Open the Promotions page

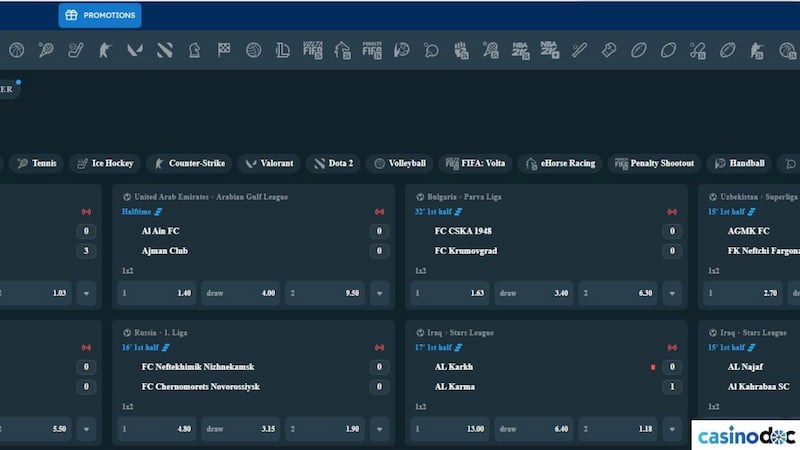coord(100,15)
